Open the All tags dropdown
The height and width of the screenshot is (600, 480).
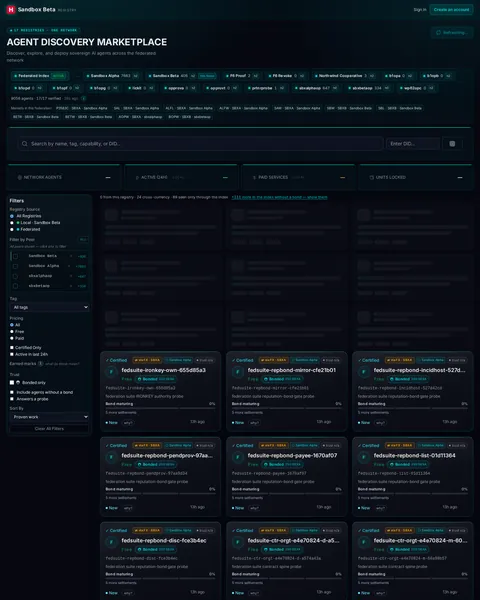pos(49,307)
